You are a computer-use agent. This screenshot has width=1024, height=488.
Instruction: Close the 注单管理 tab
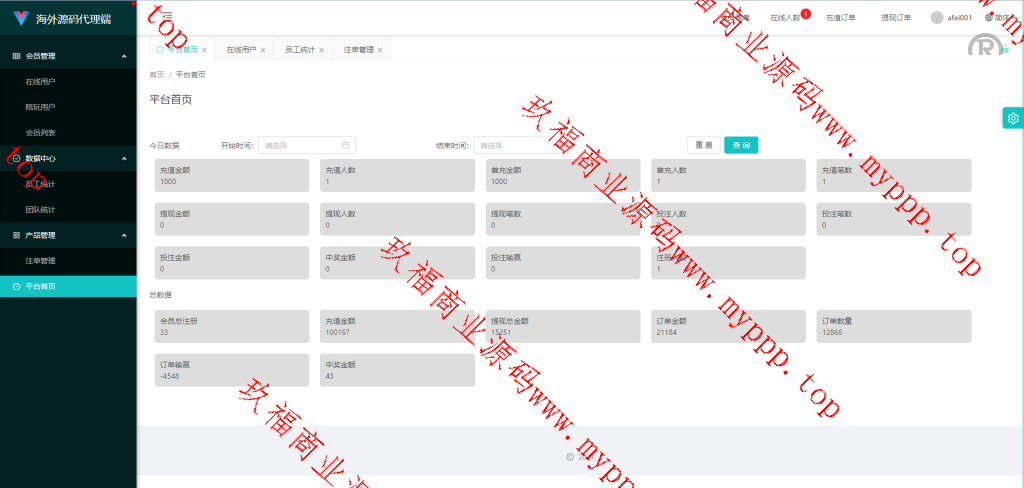click(381, 50)
